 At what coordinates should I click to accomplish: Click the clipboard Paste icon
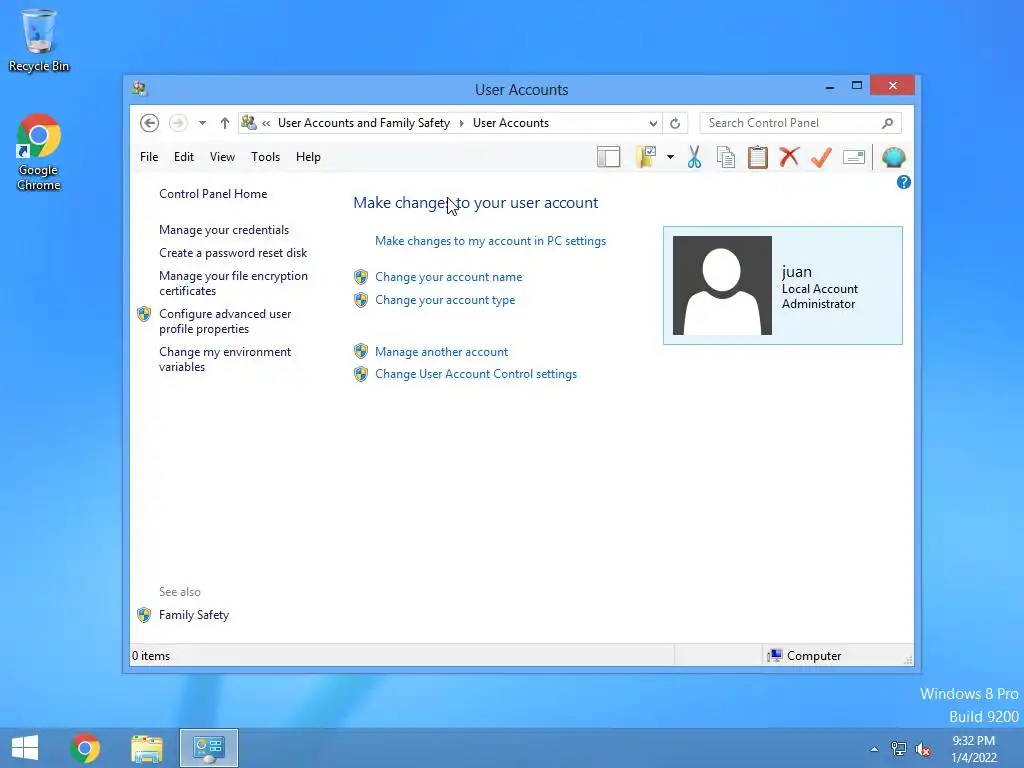click(x=758, y=157)
